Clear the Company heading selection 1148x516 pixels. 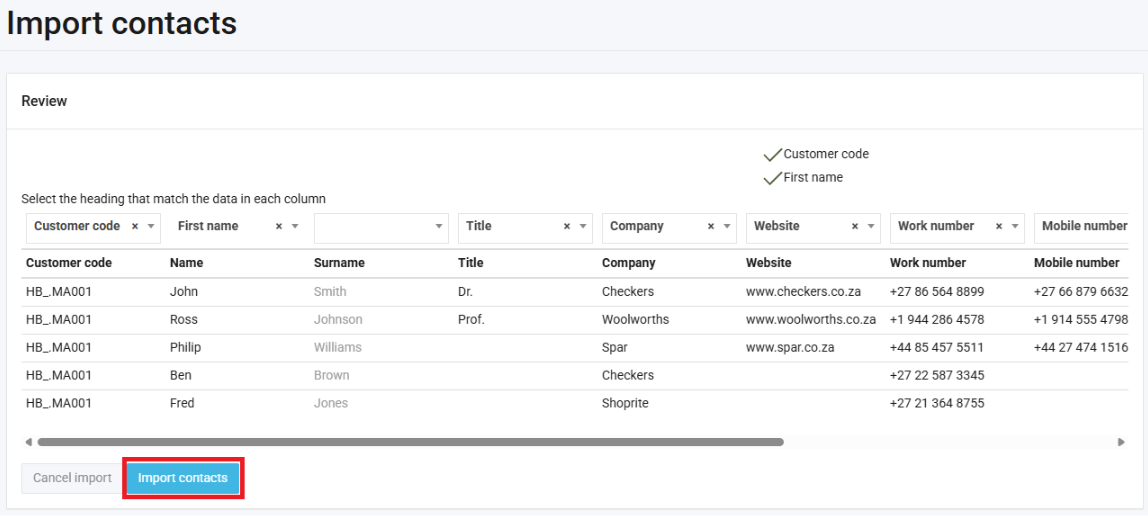[711, 227]
